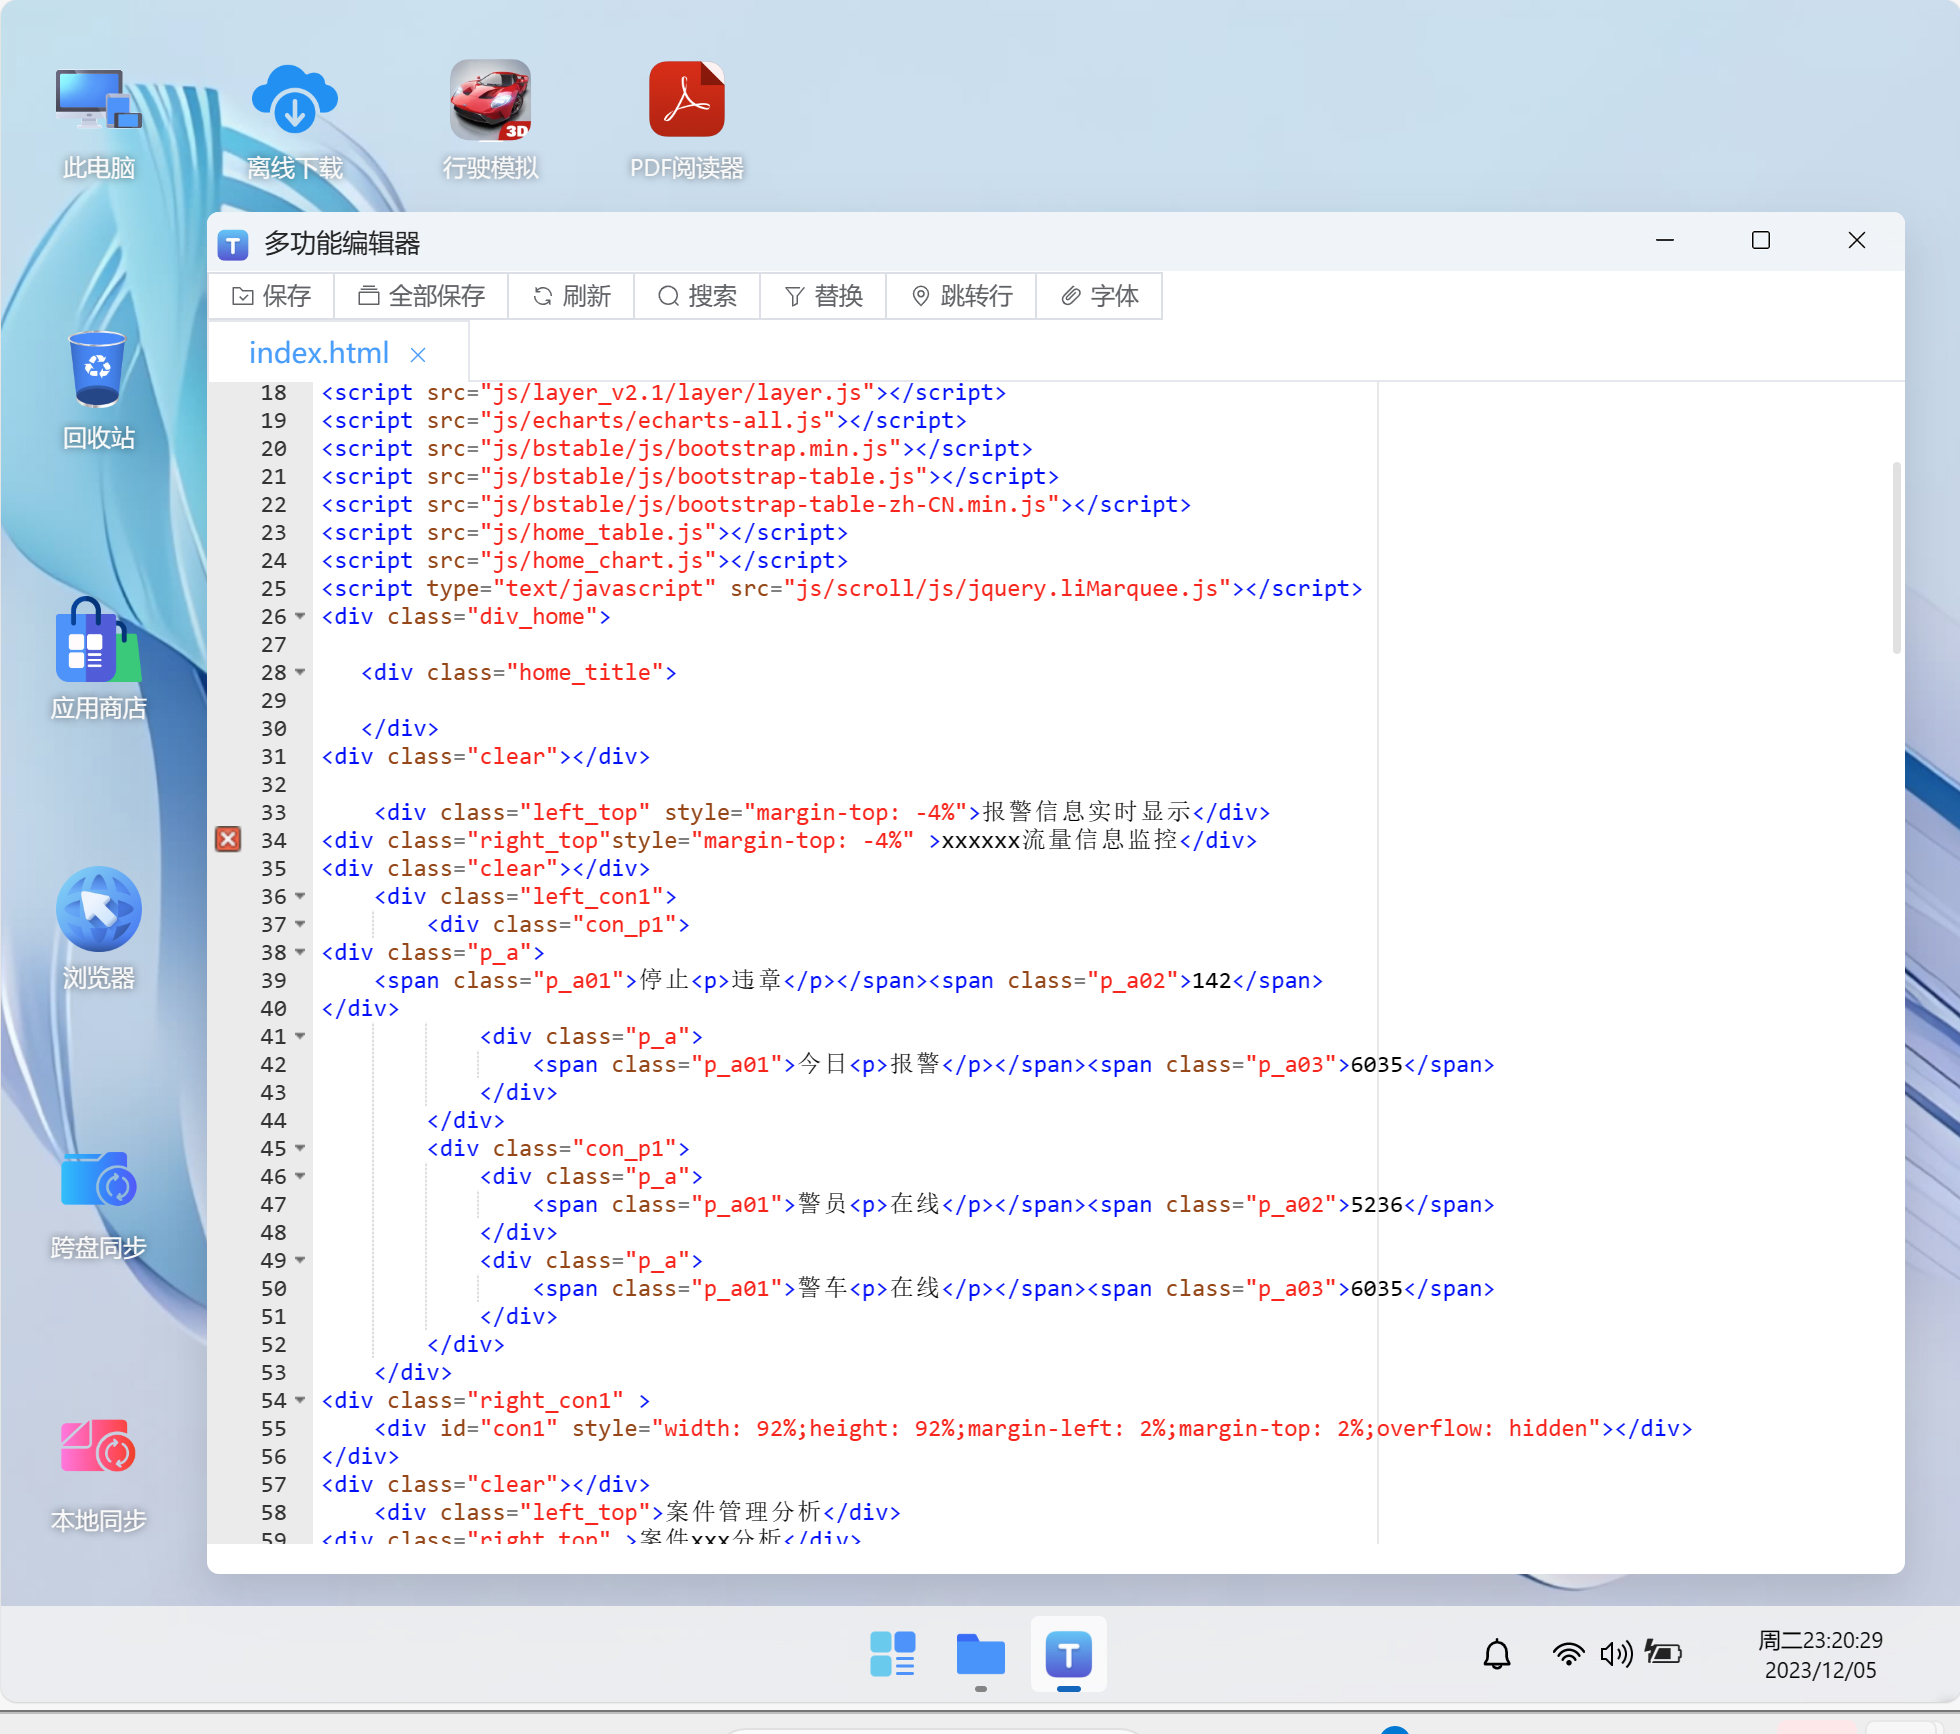Click the text "overflow: hidden" on line 55
1960x1734 pixels.
click(1482, 1429)
